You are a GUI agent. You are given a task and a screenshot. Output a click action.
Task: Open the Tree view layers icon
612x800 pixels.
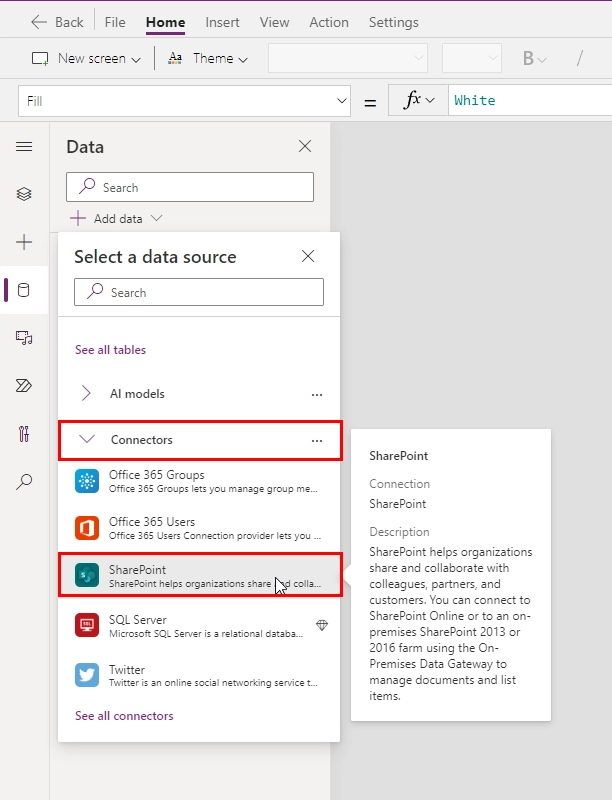(24, 194)
